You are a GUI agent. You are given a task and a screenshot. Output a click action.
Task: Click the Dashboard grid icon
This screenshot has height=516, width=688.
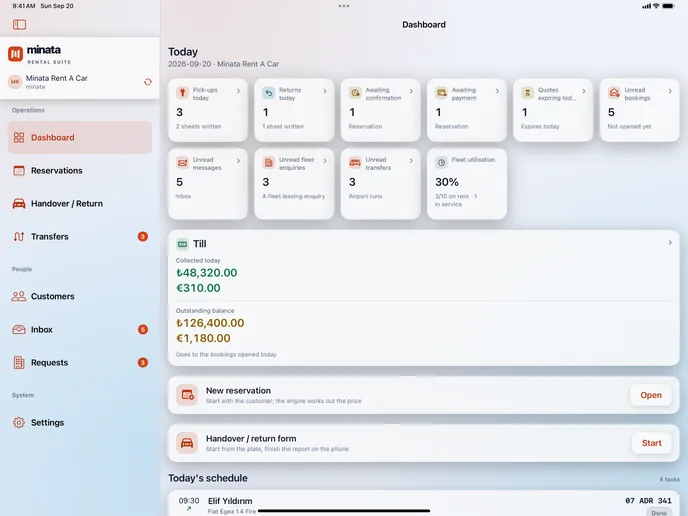pos(19,137)
